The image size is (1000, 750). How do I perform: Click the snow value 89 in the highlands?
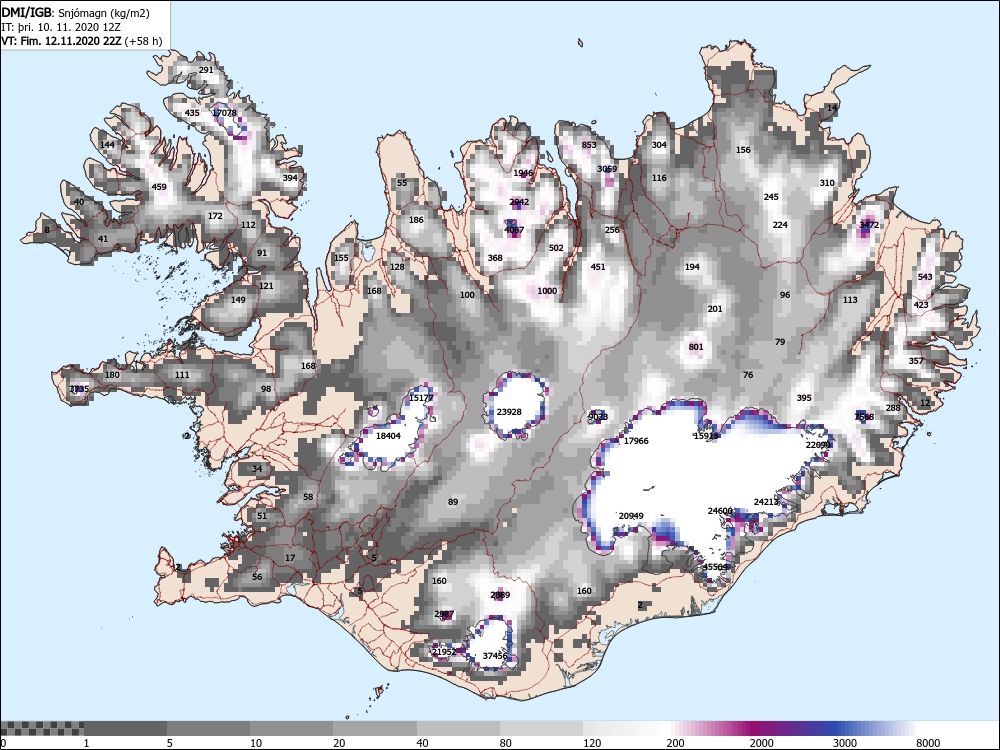point(453,502)
